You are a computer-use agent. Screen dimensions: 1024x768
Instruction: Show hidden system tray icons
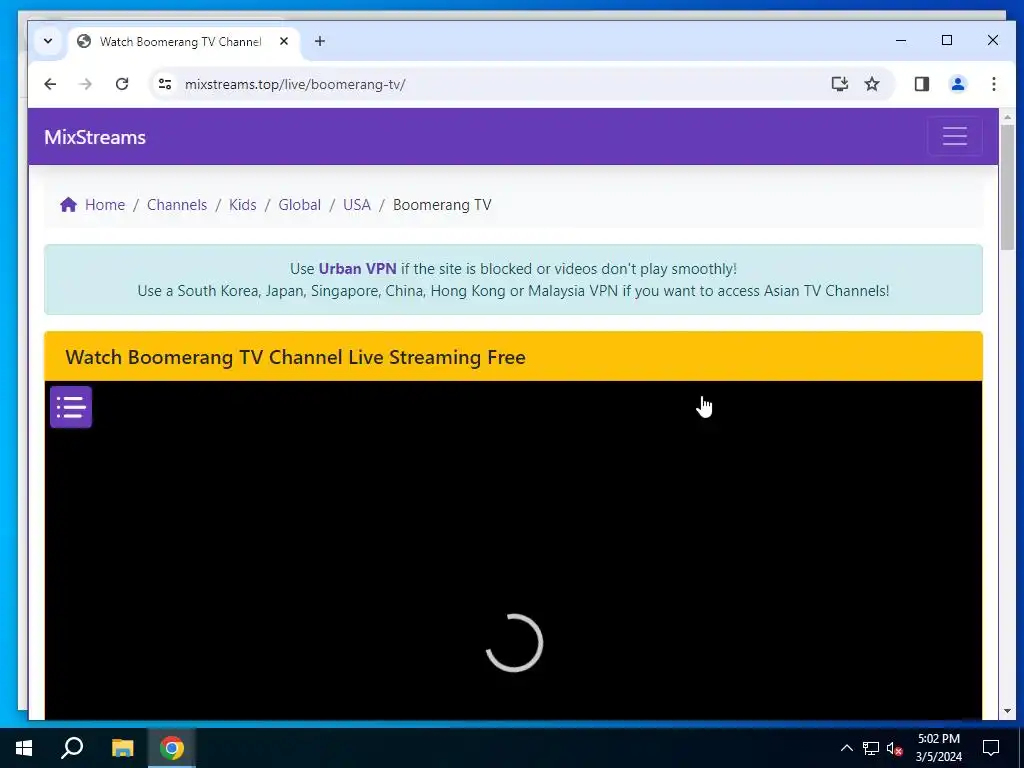pyautogui.click(x=846, y=748)
